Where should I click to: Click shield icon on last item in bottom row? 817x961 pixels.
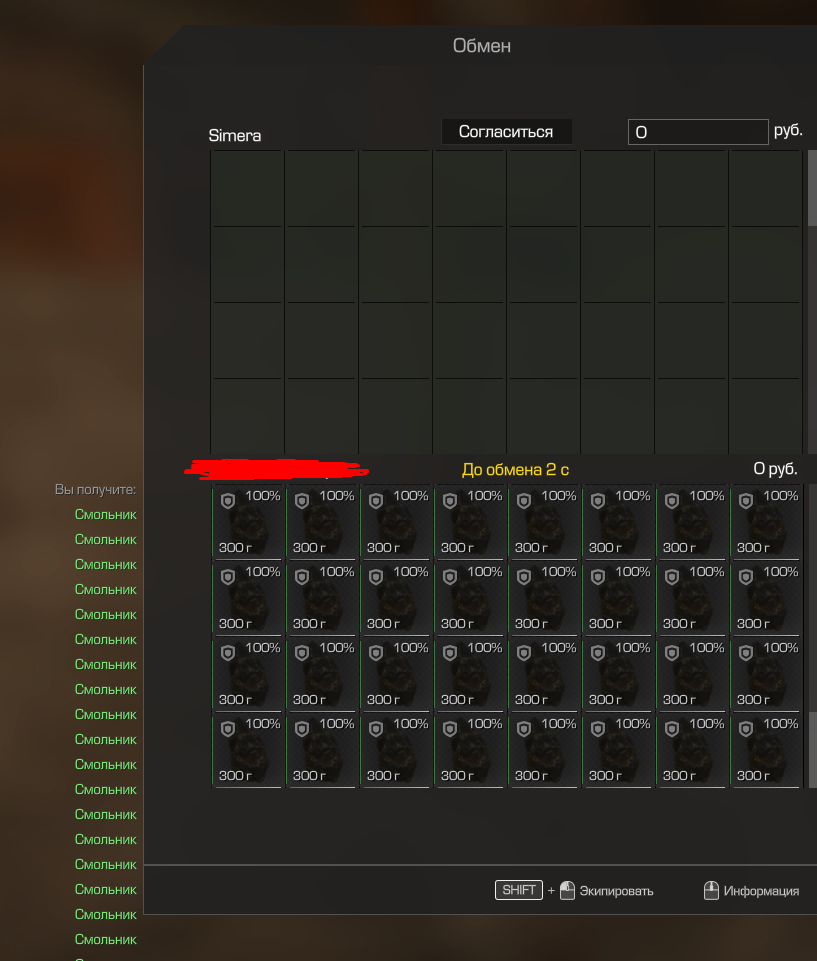coord(745,729)
